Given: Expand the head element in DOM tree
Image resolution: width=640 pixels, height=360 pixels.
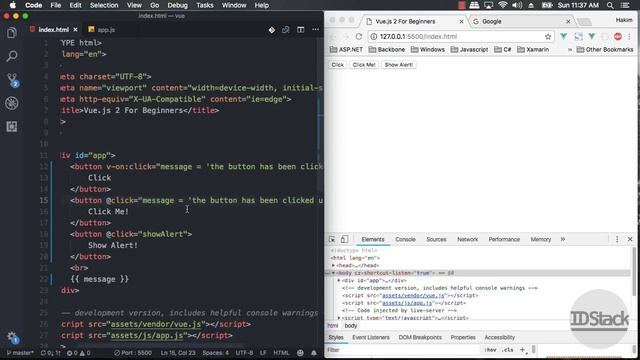Looking at the screenshot, I should click(333, 266).
